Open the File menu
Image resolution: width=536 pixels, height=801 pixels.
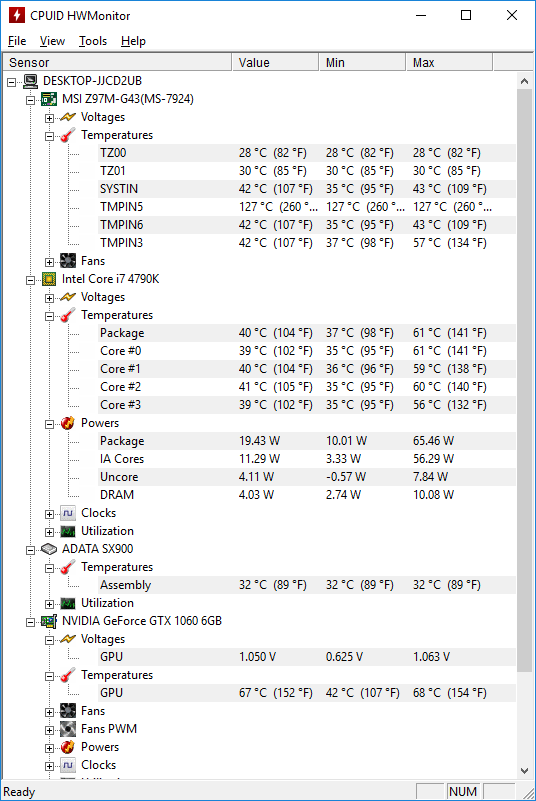tap(17, 41)
